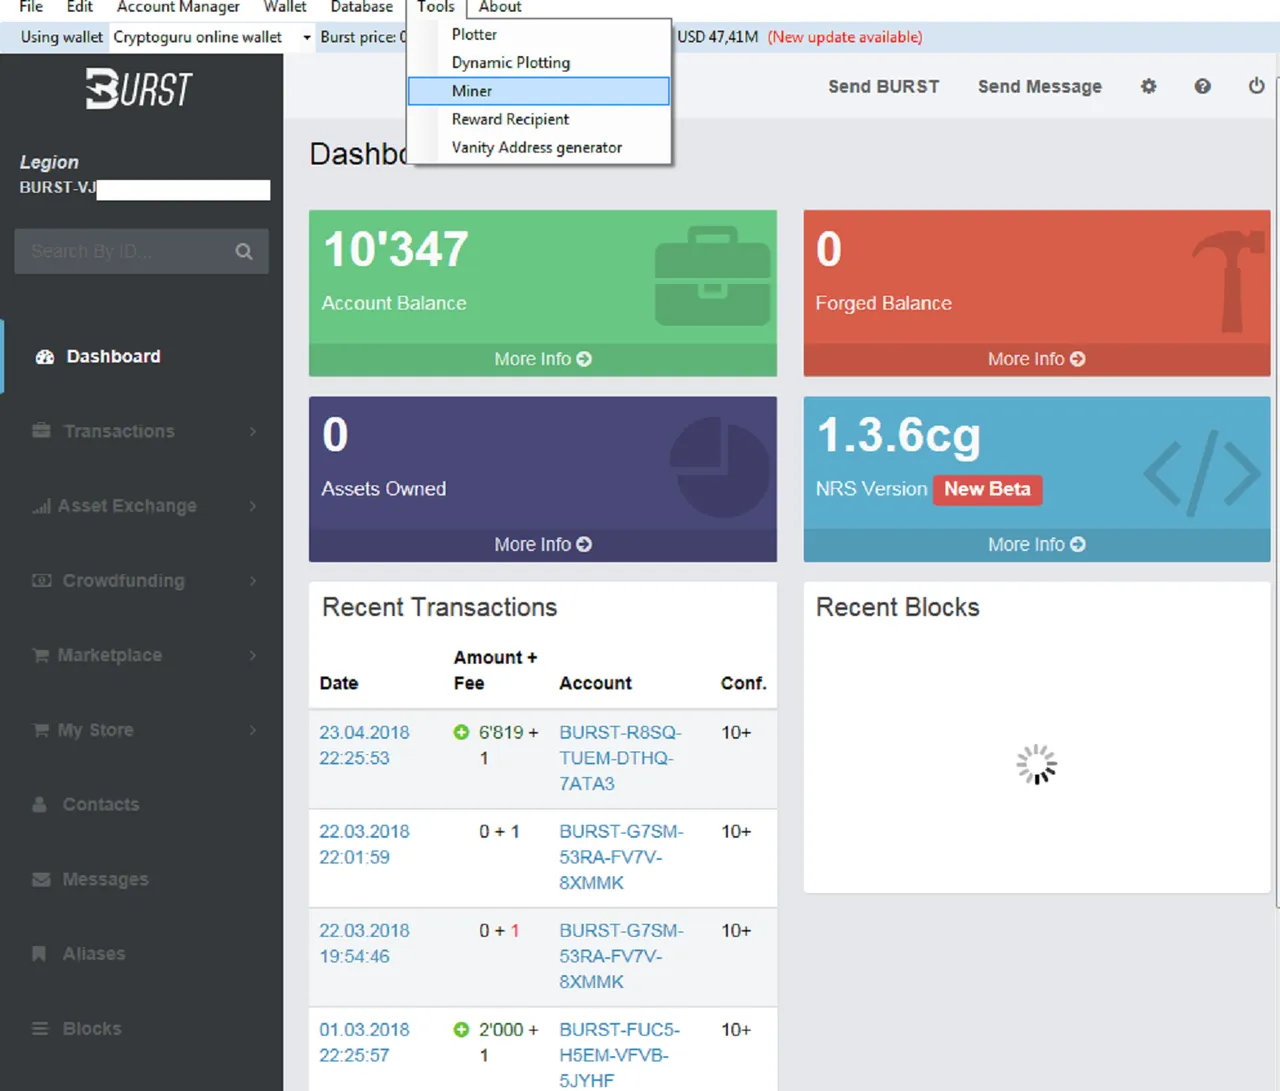Click the Contacts person icon

(40, 804)
